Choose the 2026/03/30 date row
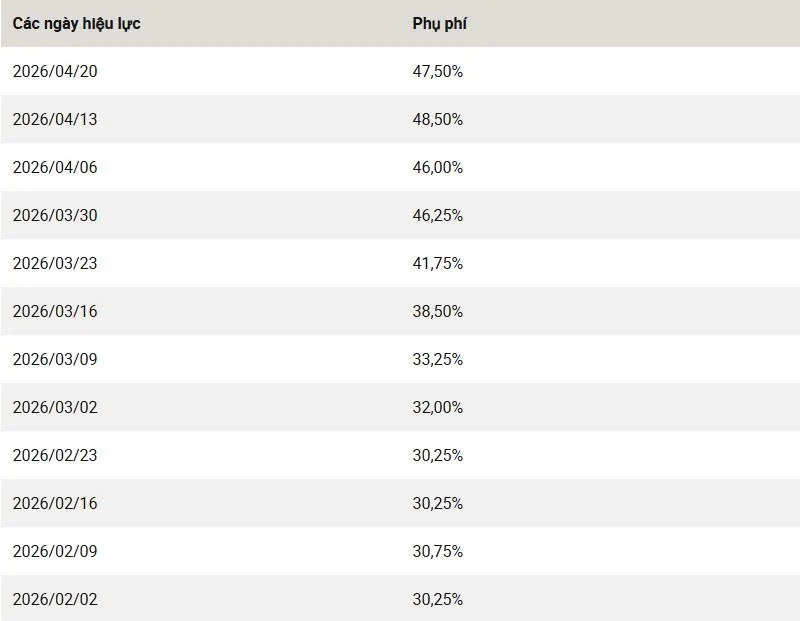 [x=55, y=215]
